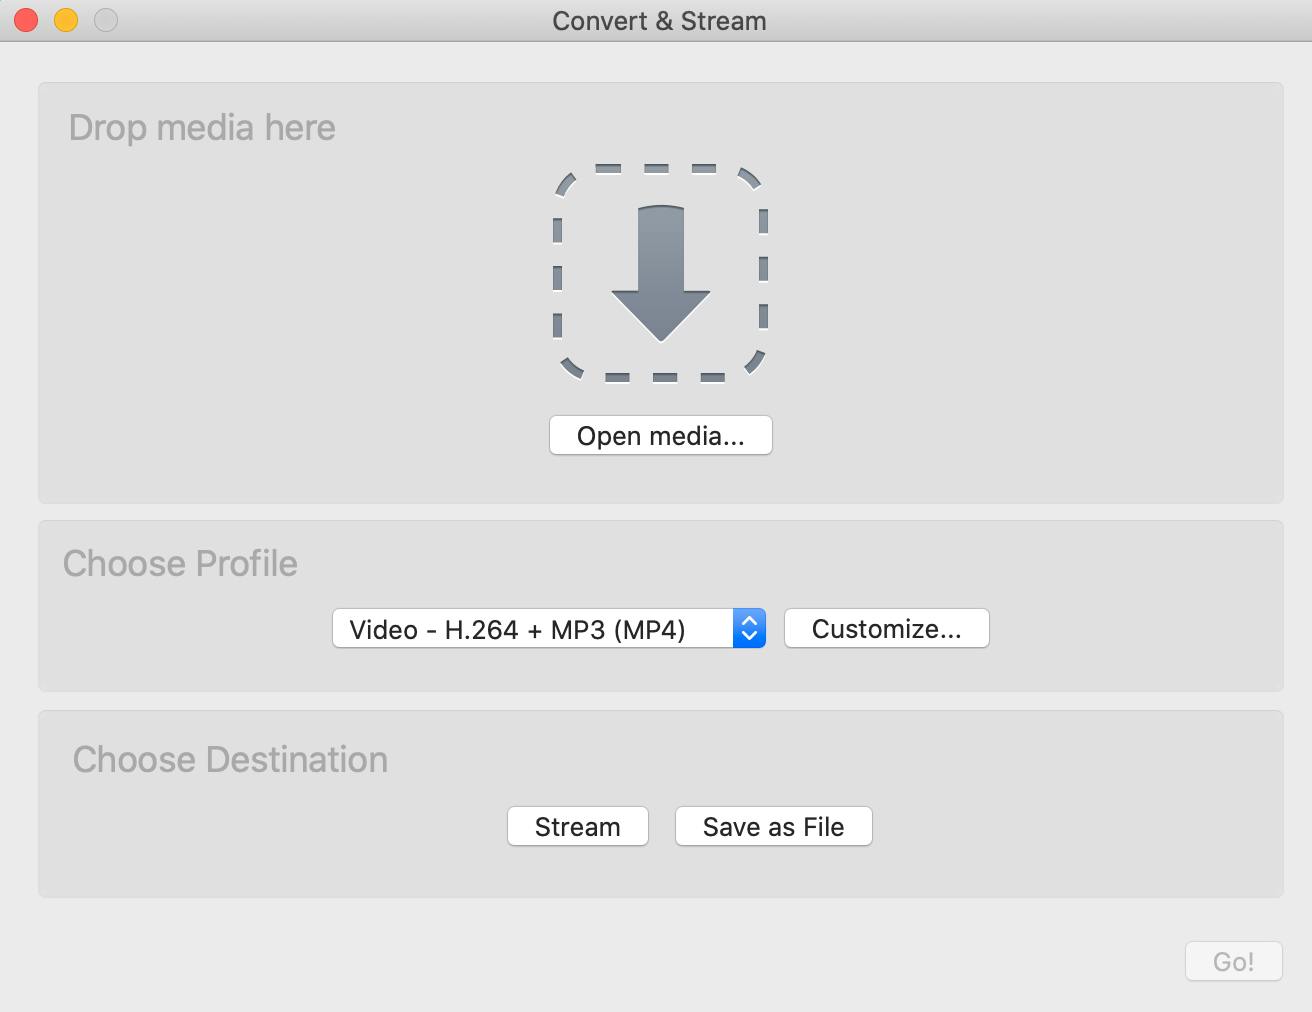Click empty space in the Drop media panel

coord(1000,300)
